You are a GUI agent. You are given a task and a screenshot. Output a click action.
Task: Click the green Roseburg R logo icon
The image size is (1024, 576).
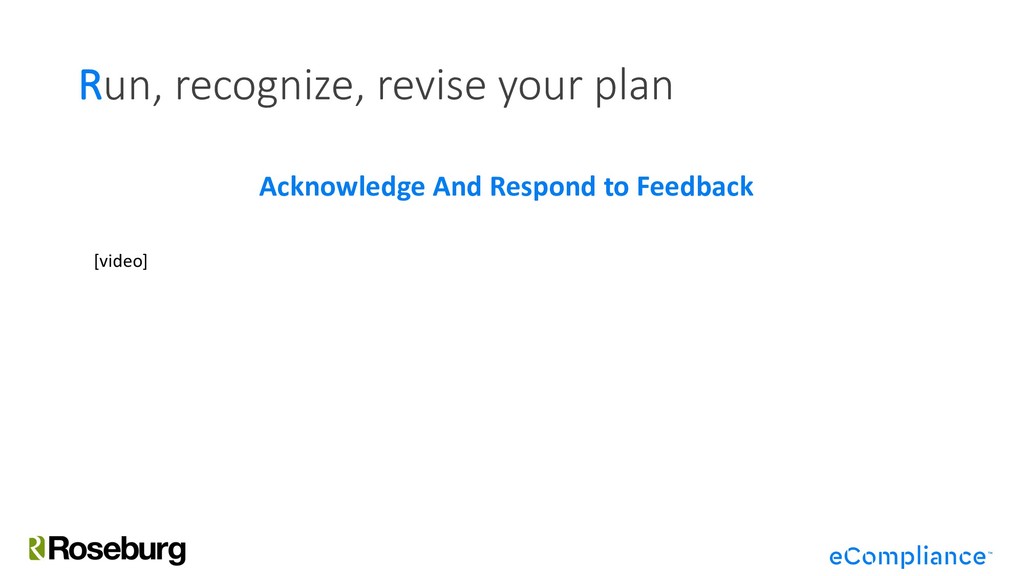click(x=37, y=548)
